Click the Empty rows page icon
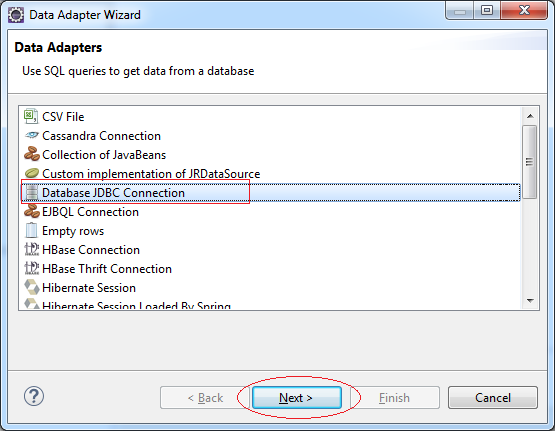The height and width of the screenshot is (431, 555). pos(31,230)
